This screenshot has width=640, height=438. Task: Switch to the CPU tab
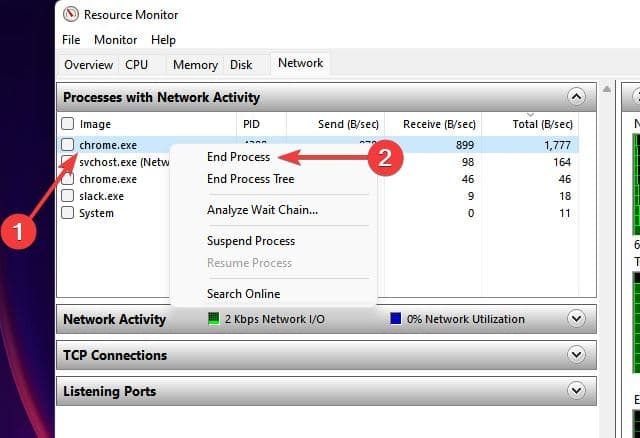(x=136, y=65)
